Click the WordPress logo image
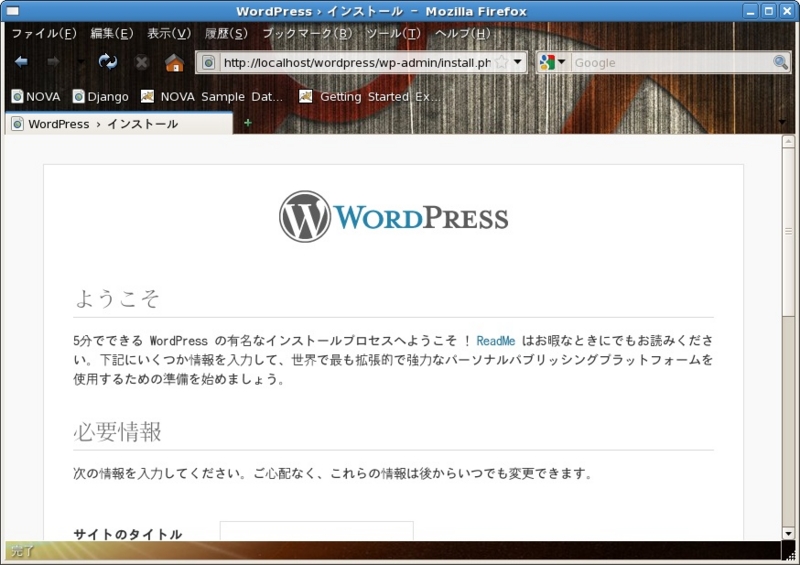This screenshot has height=565, width=800. [x=393, y=217]
